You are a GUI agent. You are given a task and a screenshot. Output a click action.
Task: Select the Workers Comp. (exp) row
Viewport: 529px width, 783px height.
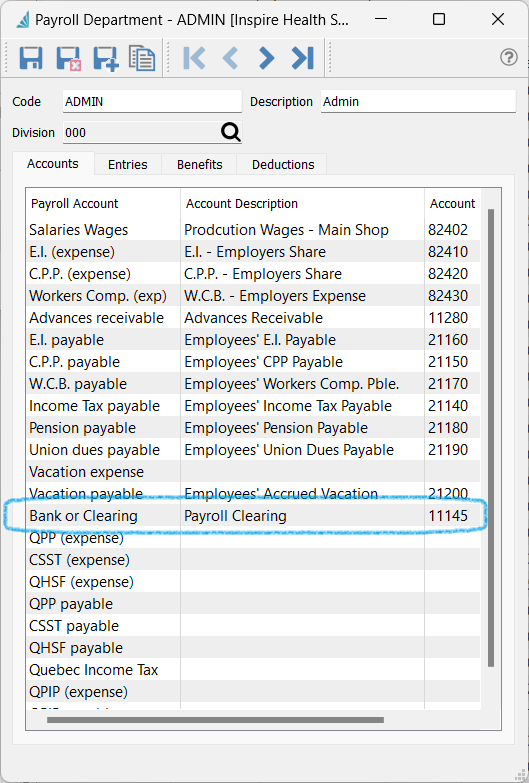[253, 296]
